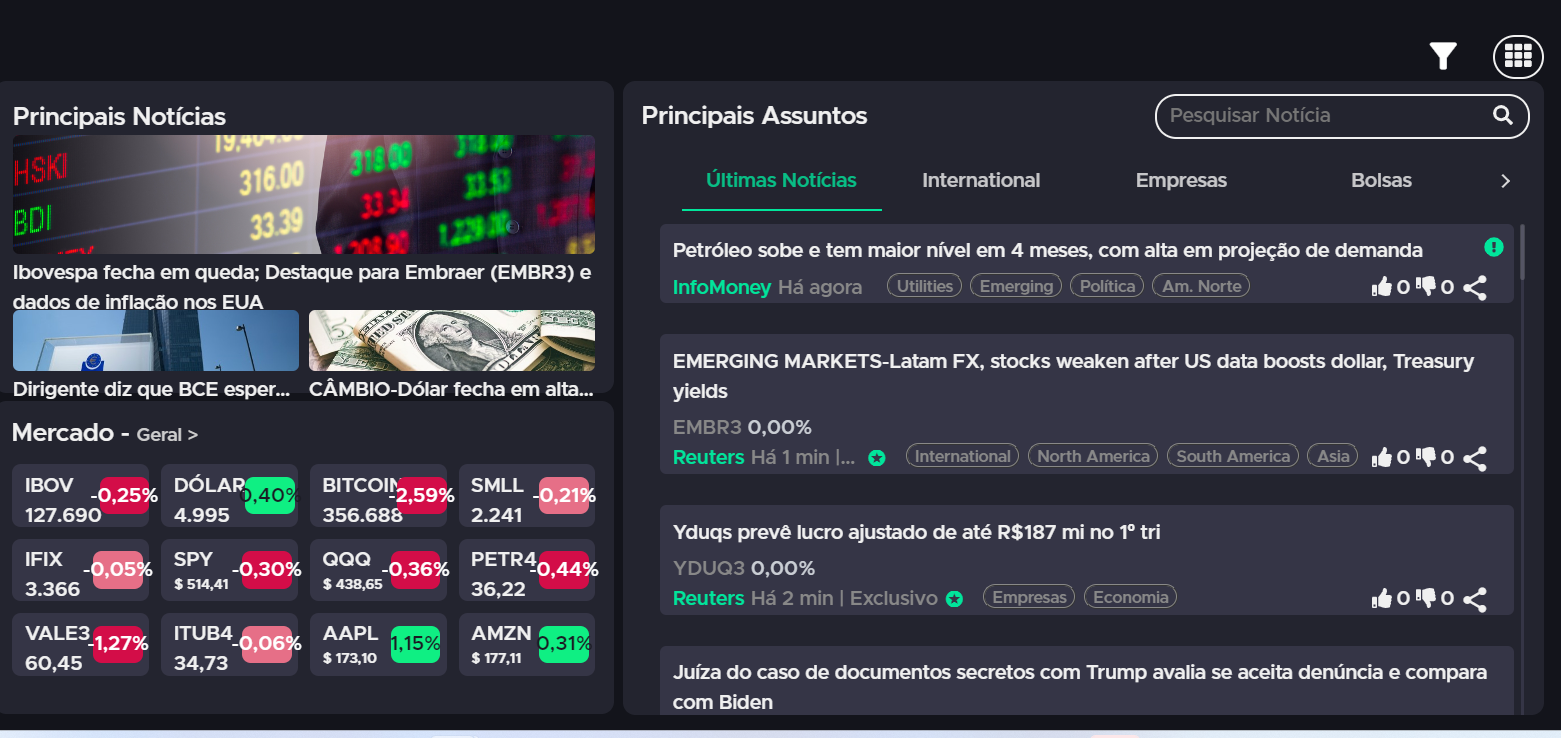Share the Yduqs prevê lucro article

[1475, 599]
